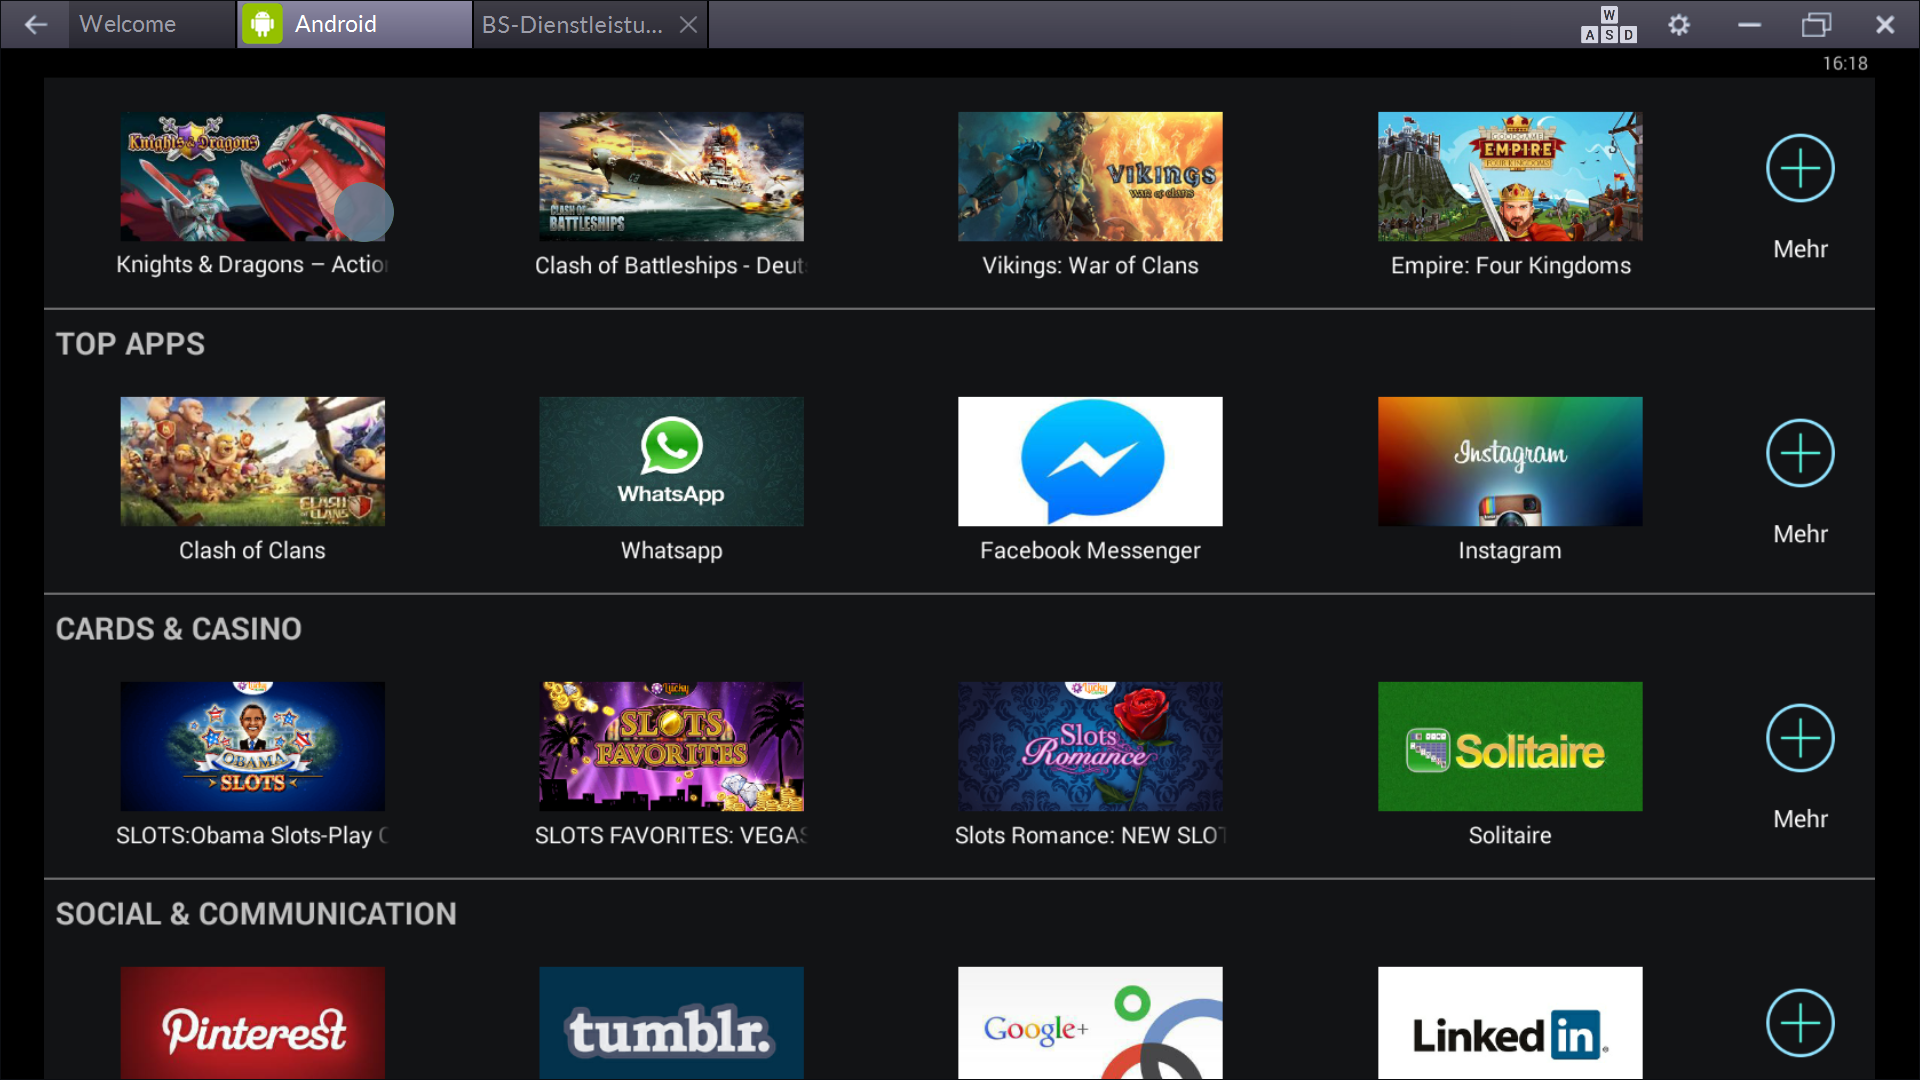The image size is (1920, 1080).
Task: Open Slots Romance game thumbnail
Action: coord(1090,747)
